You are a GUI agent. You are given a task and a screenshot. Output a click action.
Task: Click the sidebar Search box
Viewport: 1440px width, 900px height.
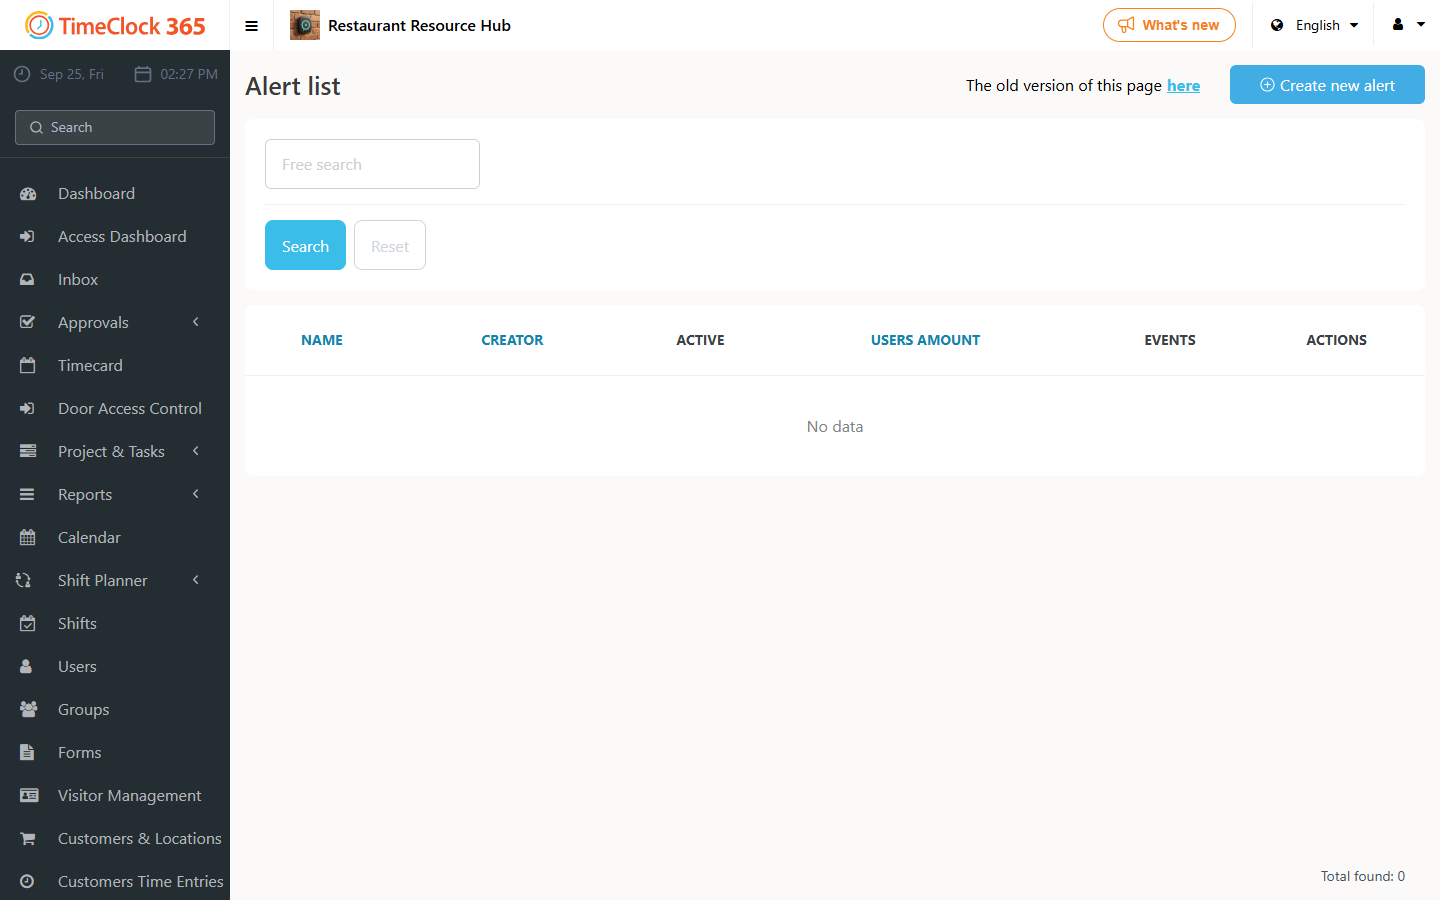click(x=115, y=127)
